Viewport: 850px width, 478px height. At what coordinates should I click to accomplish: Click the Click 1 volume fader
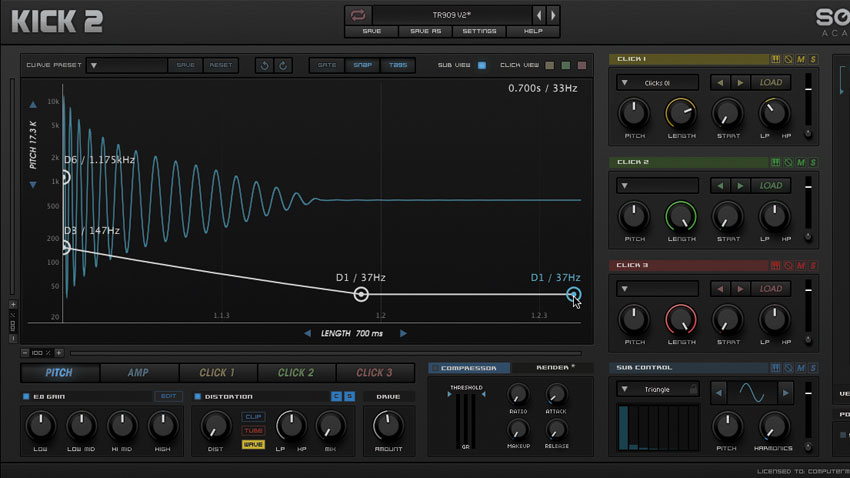[x=808, y=89]
